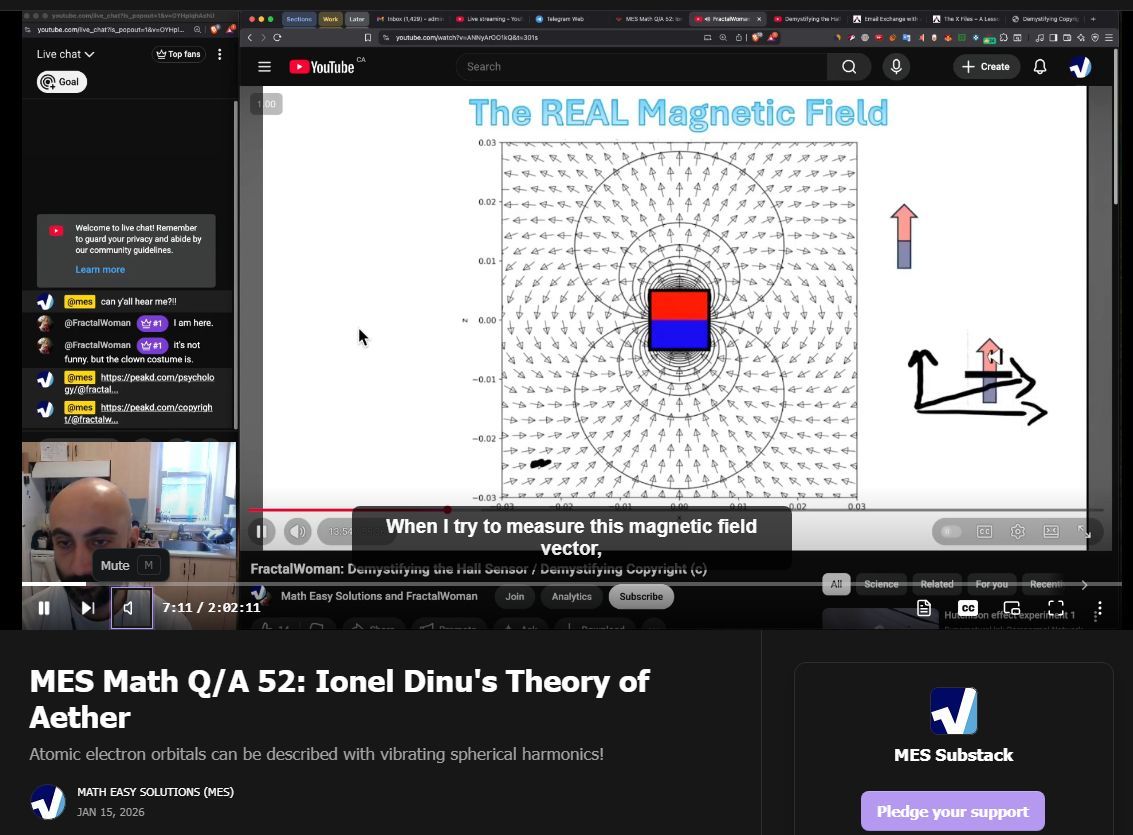Open more options on outer player bar
Viewport: 1133px width, 835px height.
pyautogui.click(x=1099, y=608)
